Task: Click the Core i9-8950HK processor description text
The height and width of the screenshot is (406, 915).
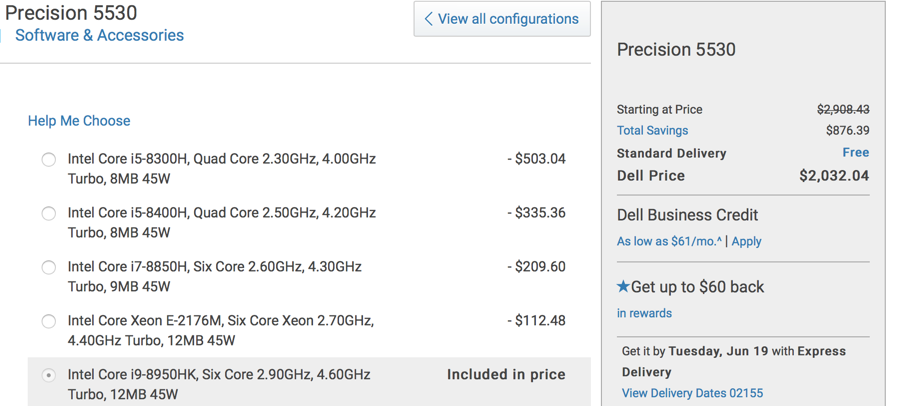Action: 219,384
